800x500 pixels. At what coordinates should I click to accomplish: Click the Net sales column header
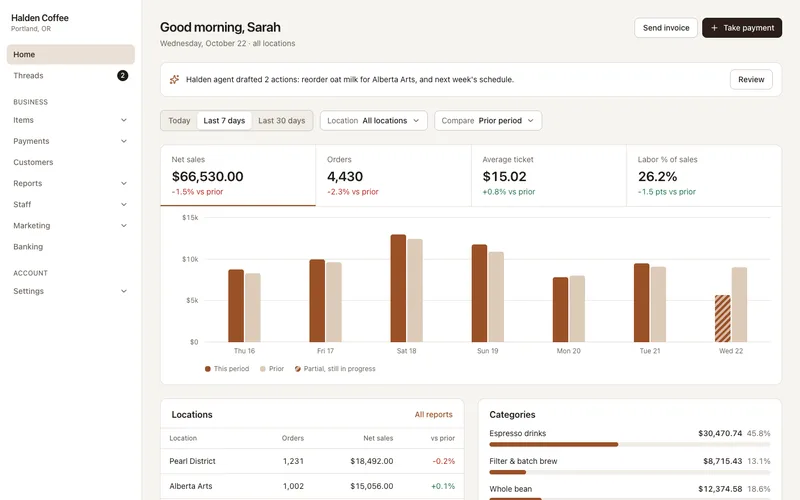378,438
